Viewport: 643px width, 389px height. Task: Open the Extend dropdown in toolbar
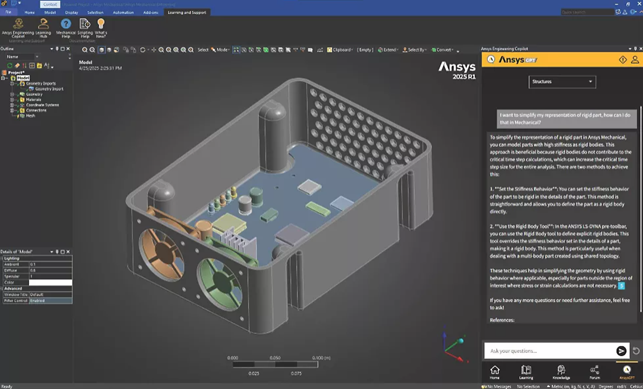388,50
